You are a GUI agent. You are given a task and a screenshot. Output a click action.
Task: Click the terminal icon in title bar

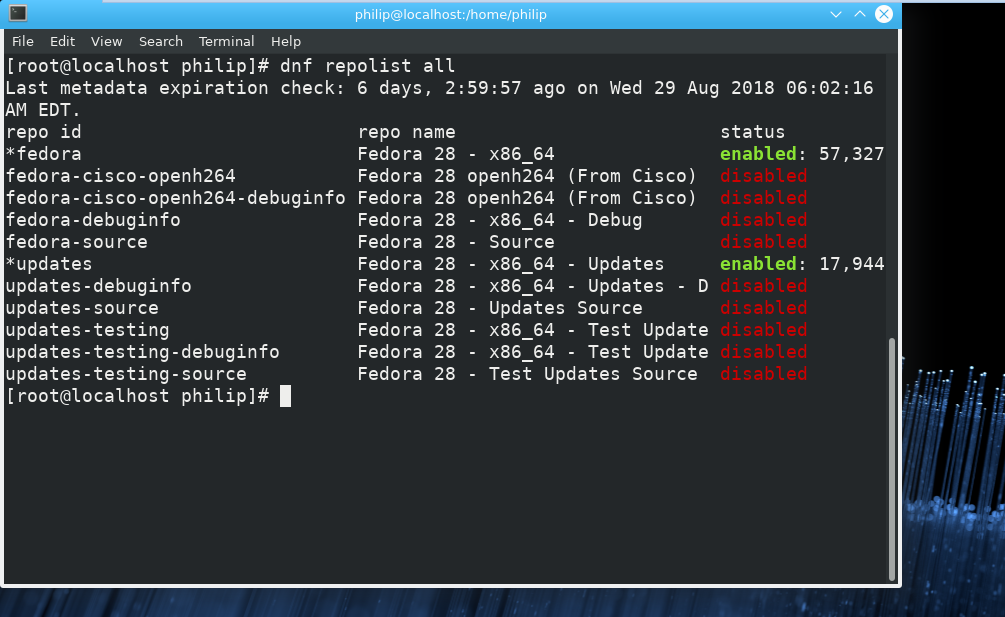pos(18,13)
